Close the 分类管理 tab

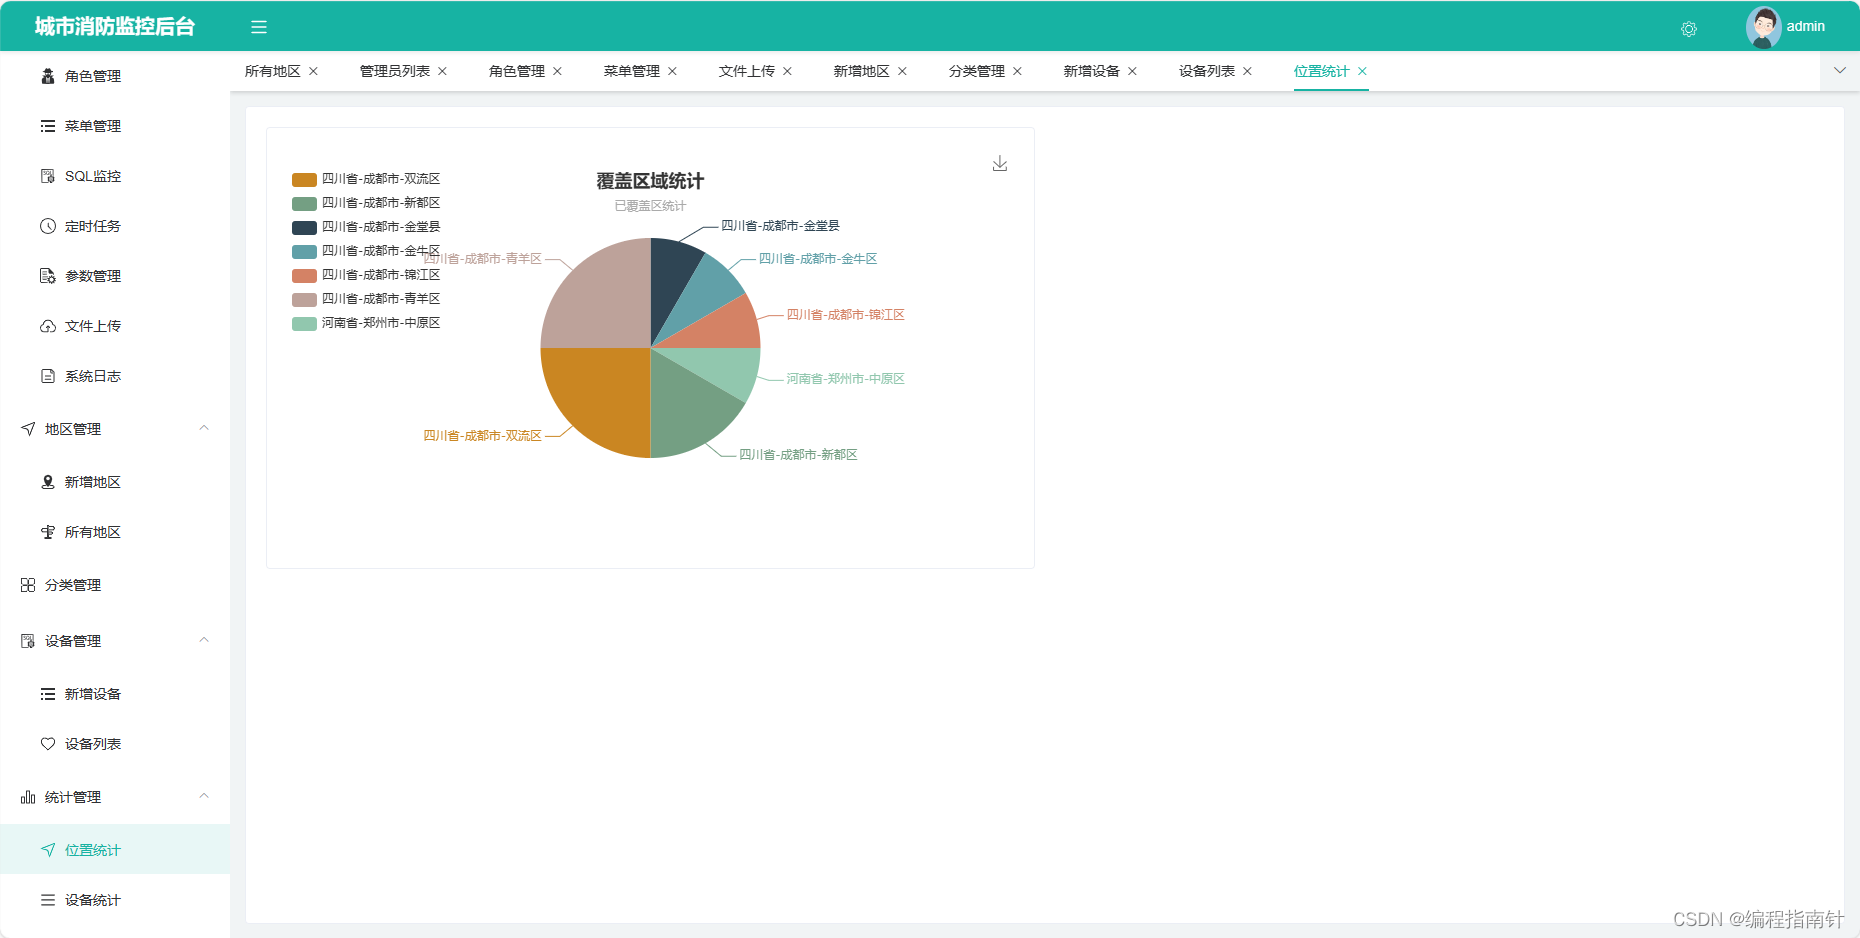(x=1017, y=71)
